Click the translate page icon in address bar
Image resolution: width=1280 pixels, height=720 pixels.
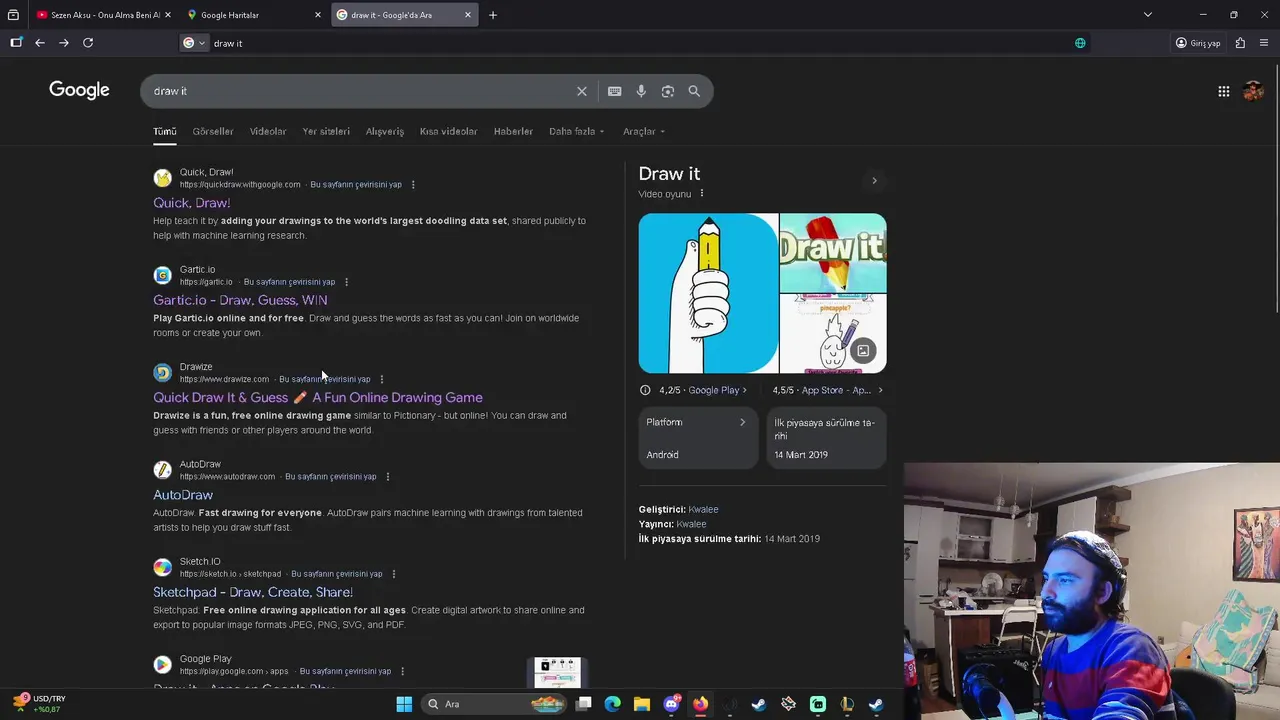[1080, 43]
